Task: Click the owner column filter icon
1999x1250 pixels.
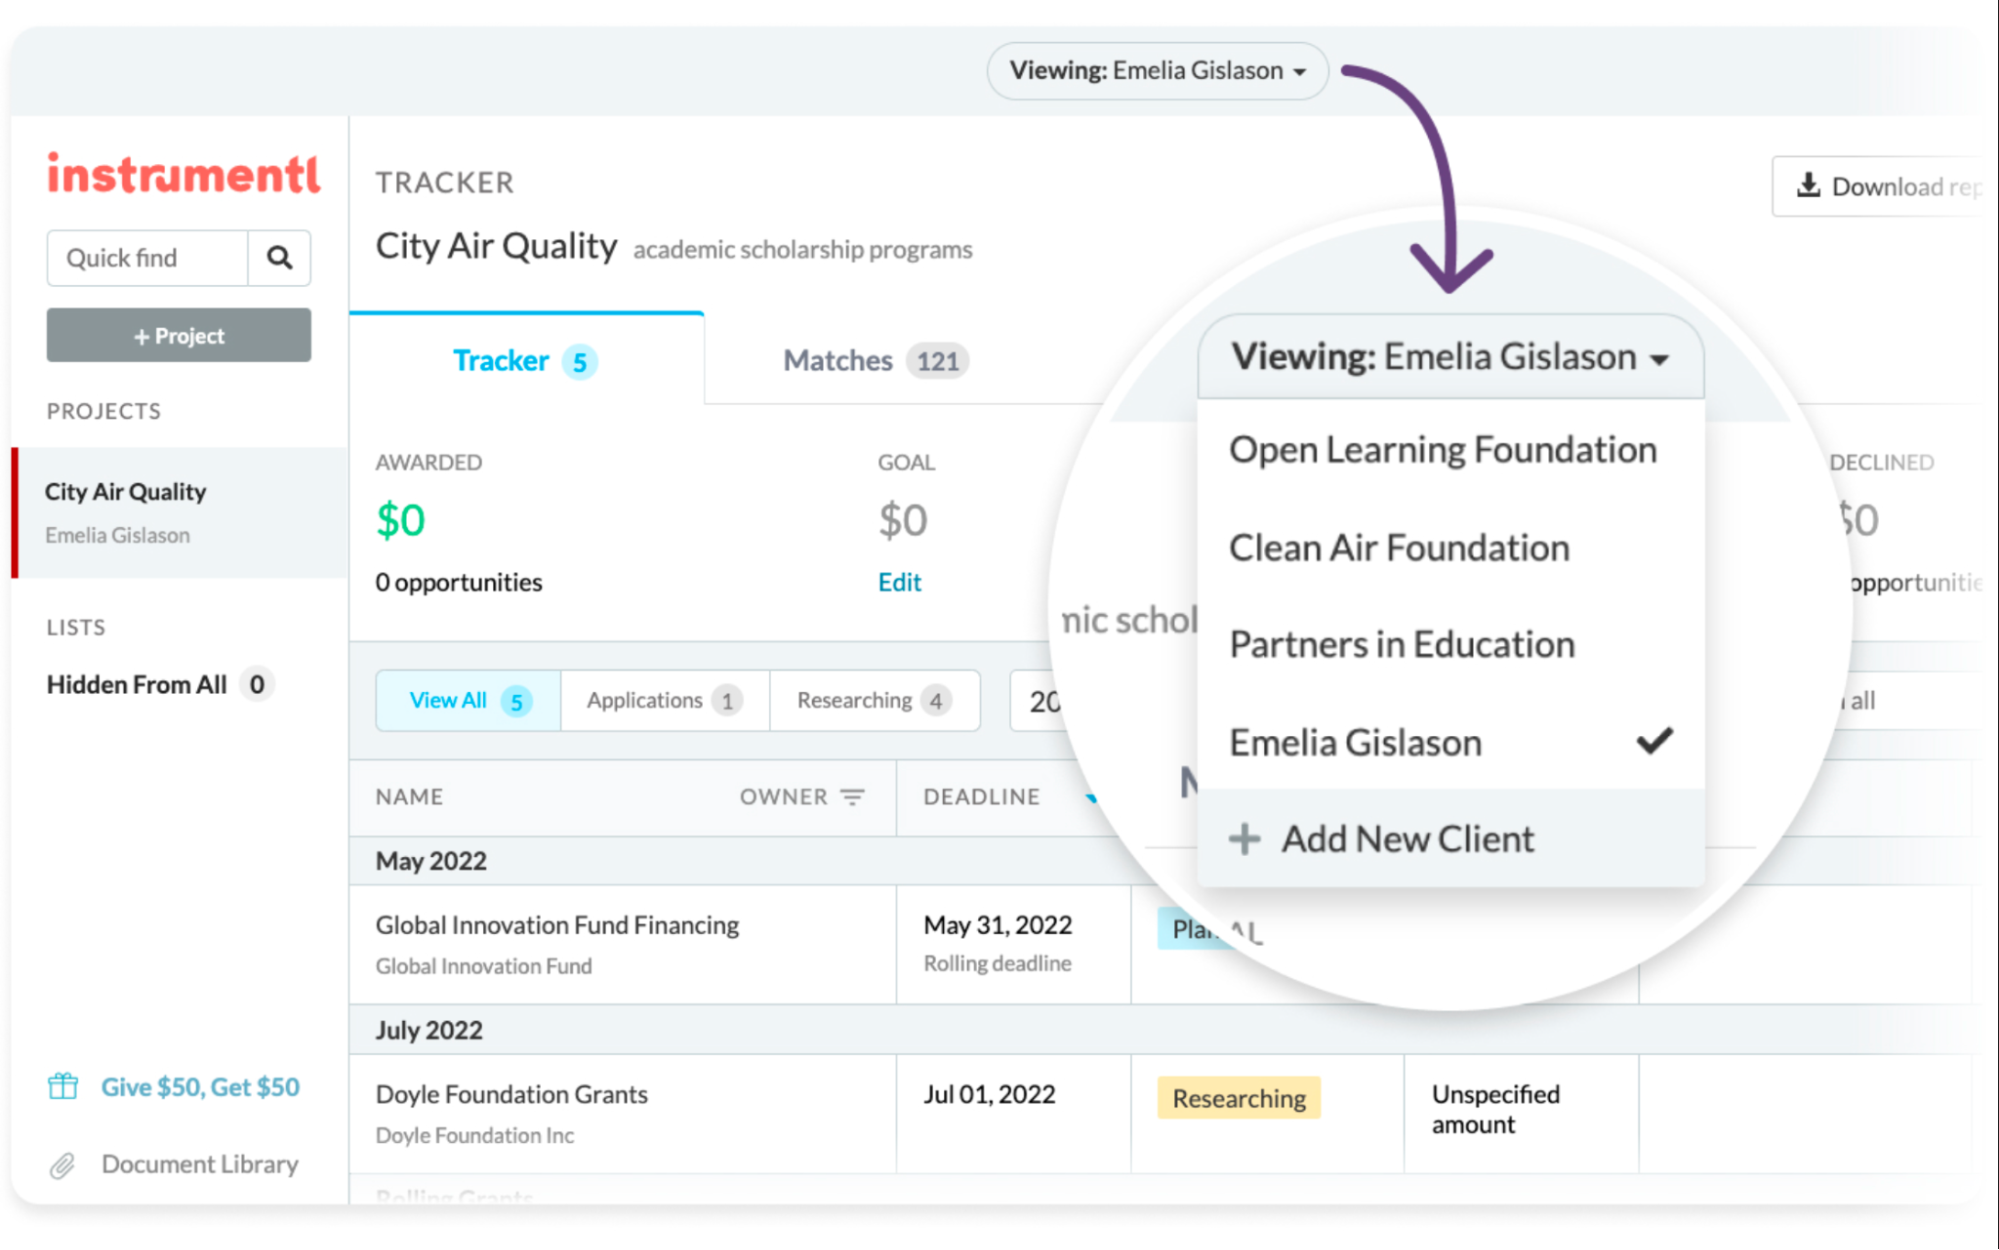Action: [x=852, y=797]
